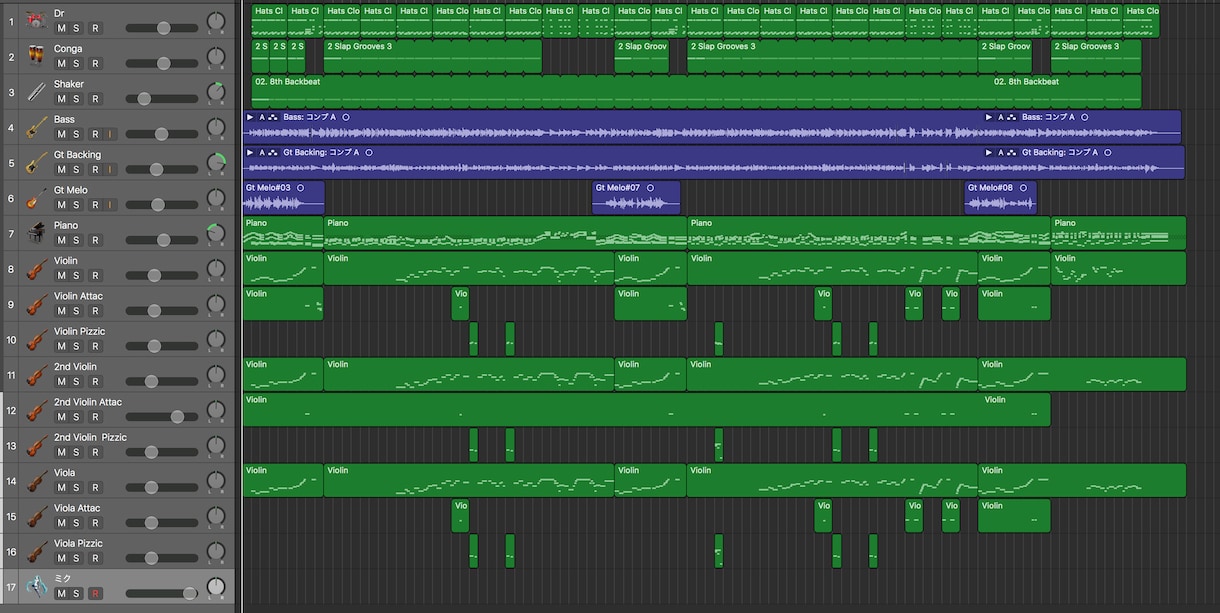Click the 2nd Violin track's instrument icon
1220x613 pixels.
click(37, 374)
